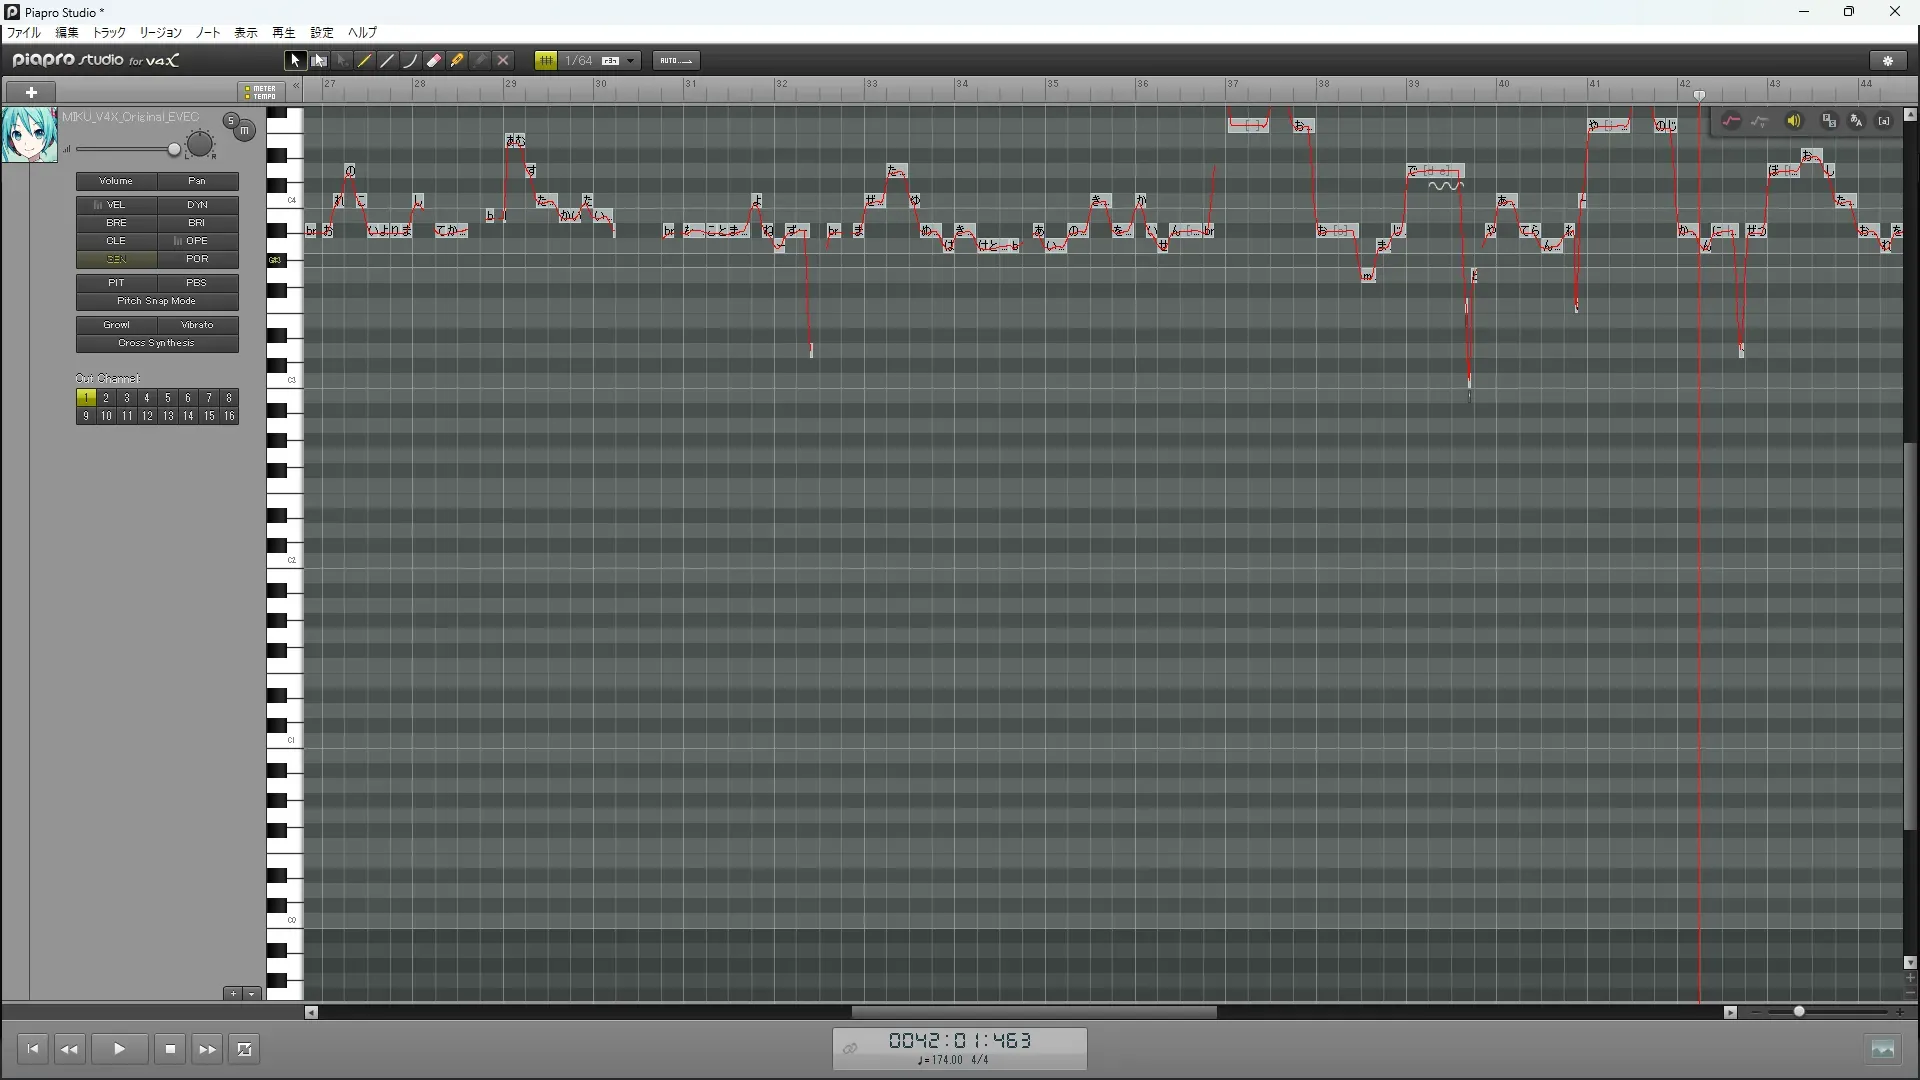Collapse track panel with double chevron
Viewport: 1920px width, 1080px height.
coord(296,86)
